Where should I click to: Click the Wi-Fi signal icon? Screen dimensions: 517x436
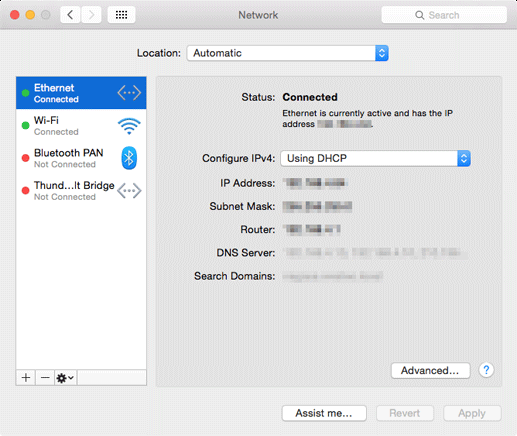click(129, 126)
